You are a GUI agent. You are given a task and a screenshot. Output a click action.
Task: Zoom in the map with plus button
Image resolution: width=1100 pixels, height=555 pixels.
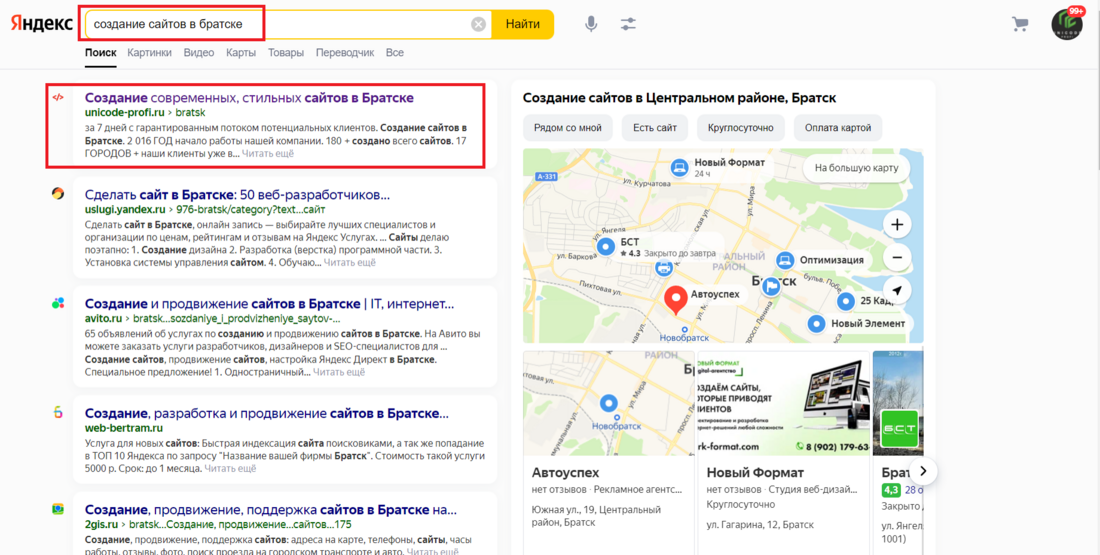point(897,225)
